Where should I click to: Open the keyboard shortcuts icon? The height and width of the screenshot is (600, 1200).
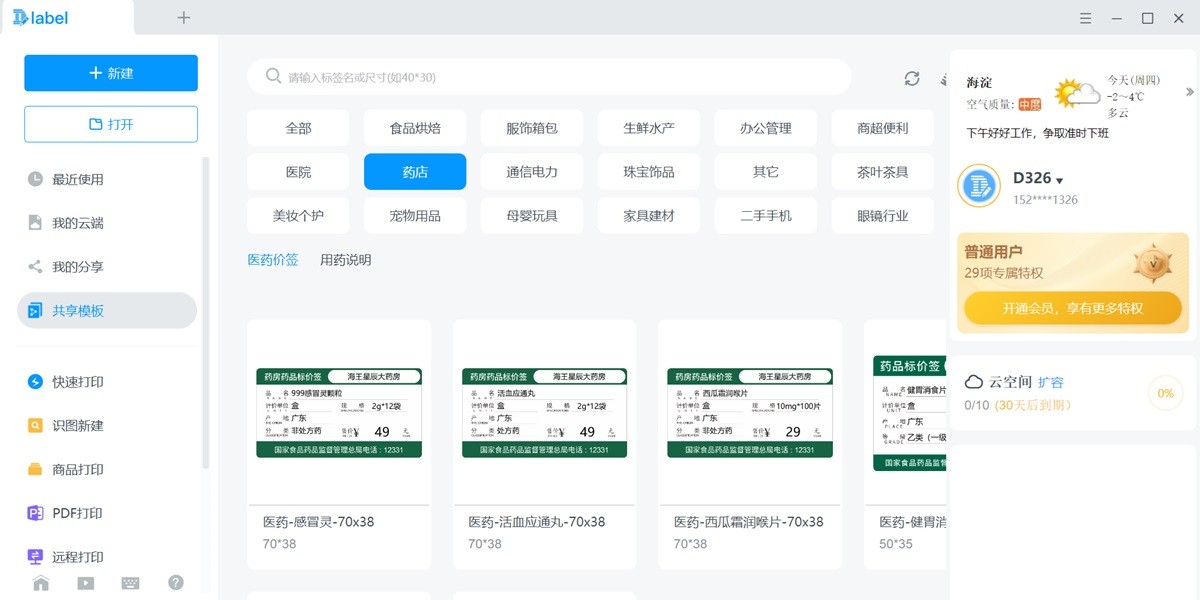pos(130,582)
